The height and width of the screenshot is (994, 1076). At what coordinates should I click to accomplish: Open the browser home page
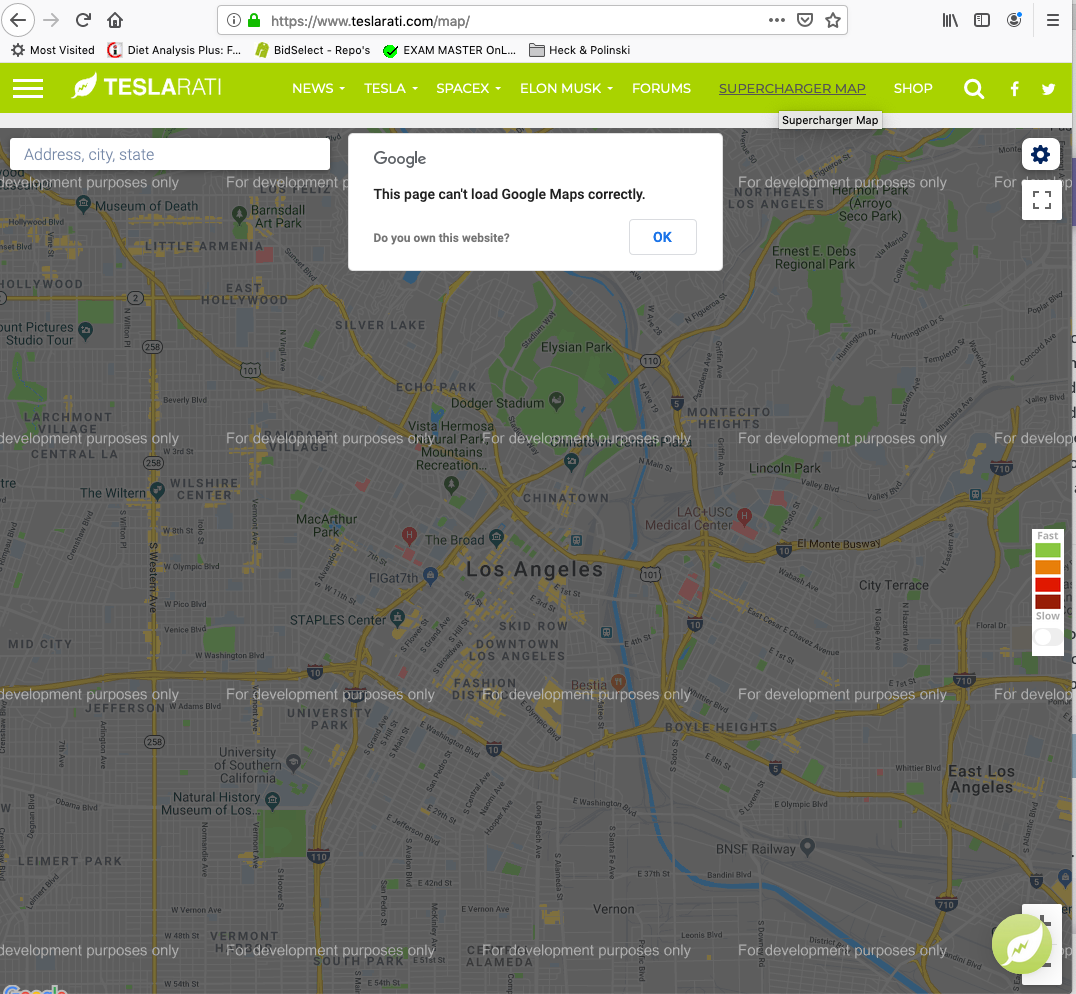pyautogui.click(x=115, y=20)
